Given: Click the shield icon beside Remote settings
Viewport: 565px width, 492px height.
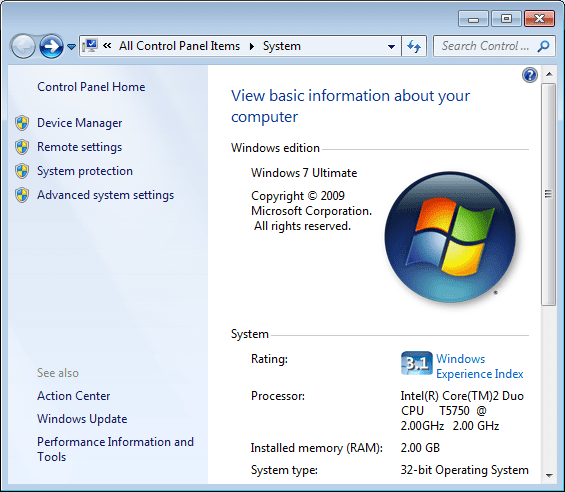Looking at the screenshot, I should click(22, 147).
